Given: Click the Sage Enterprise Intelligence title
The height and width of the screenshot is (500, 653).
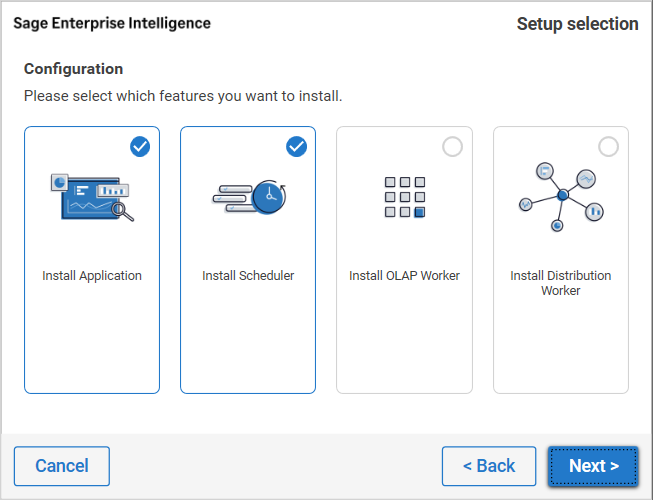Looking at the screenshot, I should click(112, 23).
